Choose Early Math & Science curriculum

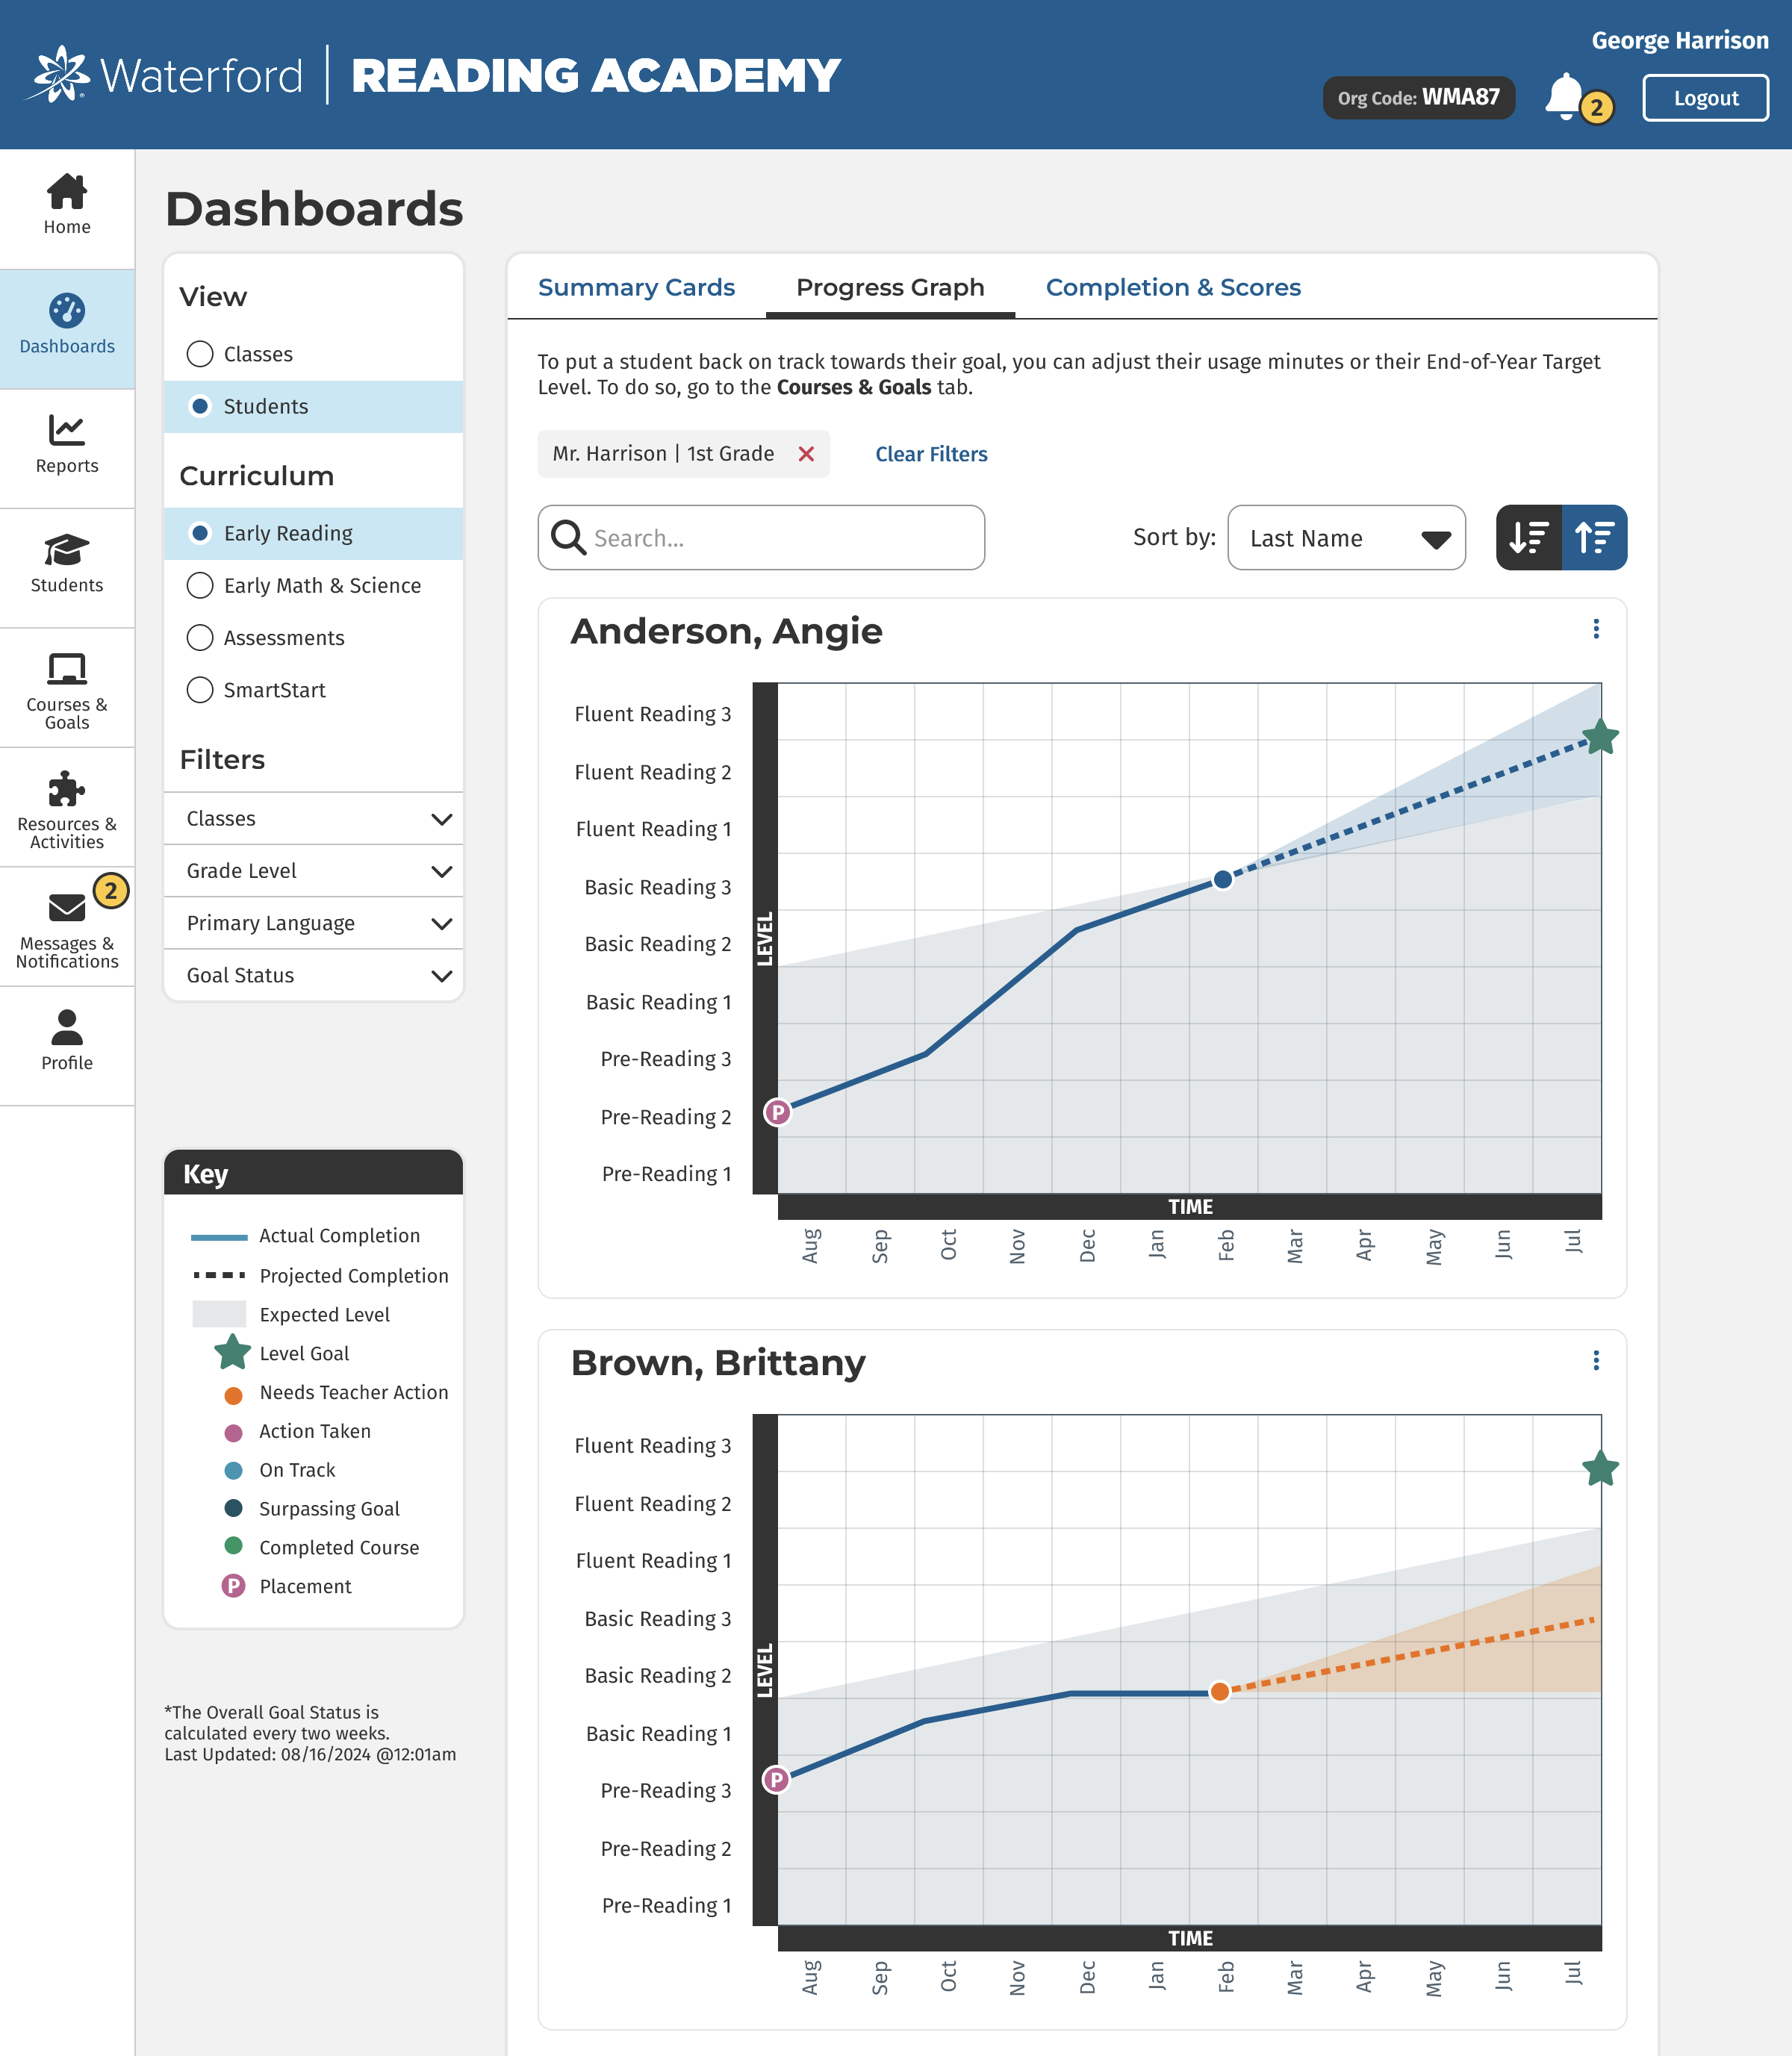point(200,586)
